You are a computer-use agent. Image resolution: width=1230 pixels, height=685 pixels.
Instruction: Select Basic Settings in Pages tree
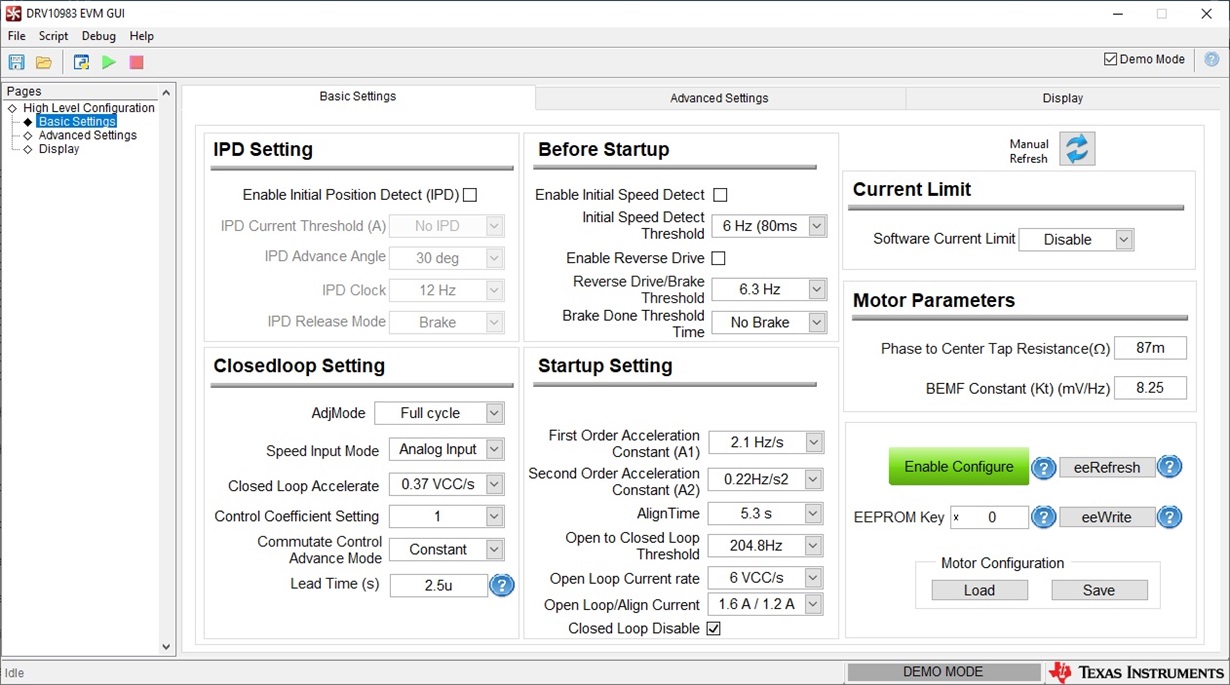pyautogui.click(x=77, y=121)
